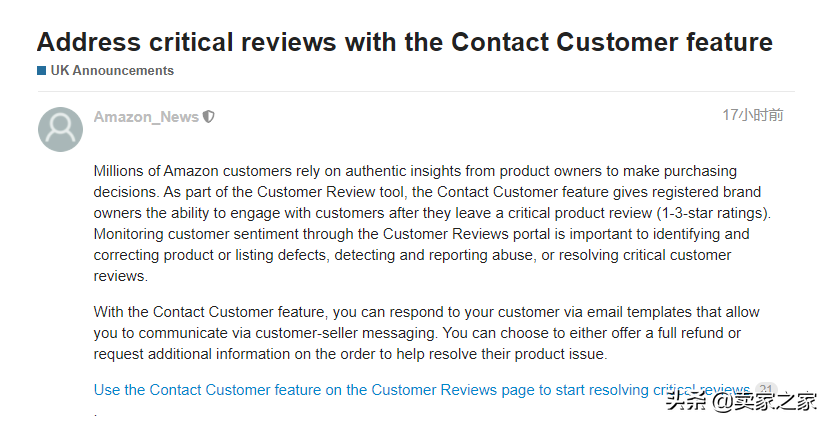Click the 头条 @卖家之家 watermark
This screenshot has width=830, height=424.
point(741,402)
